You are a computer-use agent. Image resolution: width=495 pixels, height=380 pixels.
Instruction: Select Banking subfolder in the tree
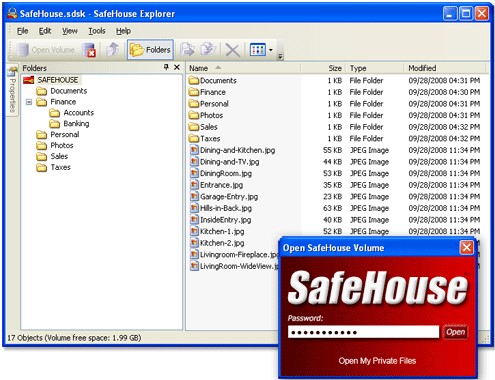pos(76,124)
